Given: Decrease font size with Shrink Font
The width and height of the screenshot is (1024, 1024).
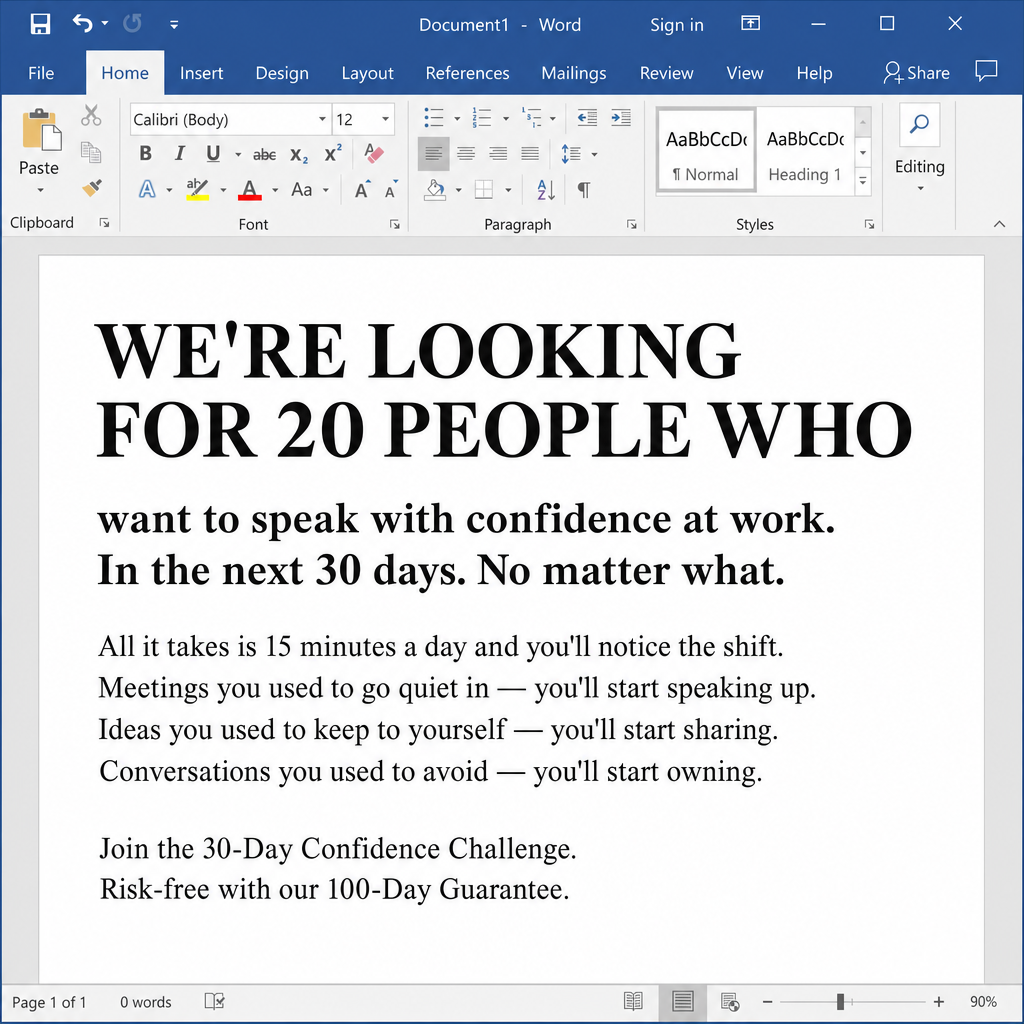Looking at the screenshot, I should [x=391, y=189].
